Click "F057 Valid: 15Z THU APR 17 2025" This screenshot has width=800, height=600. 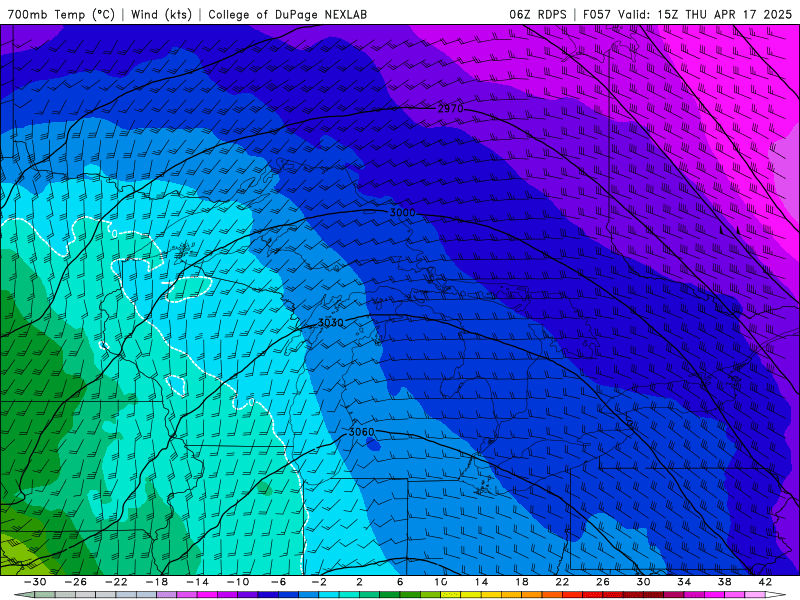pyautogui.click(x=687, y=14)
